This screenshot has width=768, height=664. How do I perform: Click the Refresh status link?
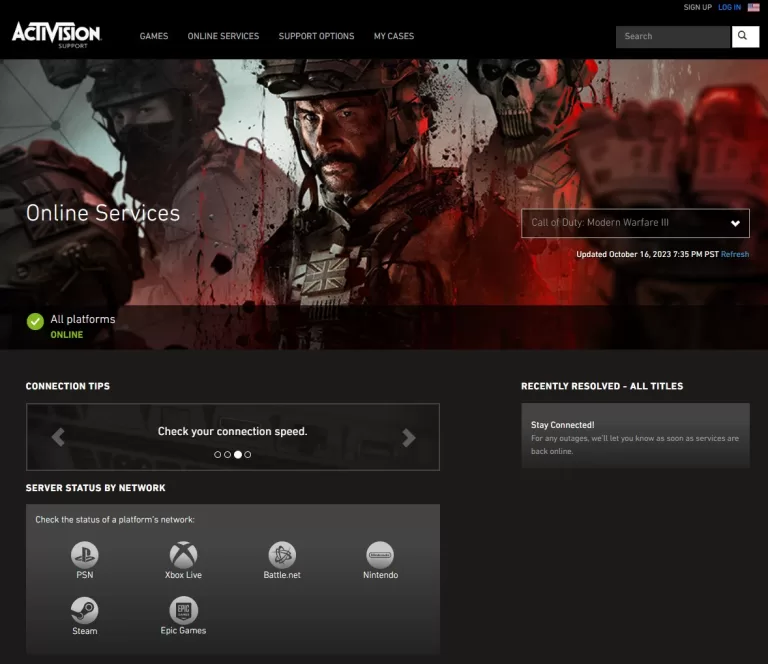coord(735,254)
